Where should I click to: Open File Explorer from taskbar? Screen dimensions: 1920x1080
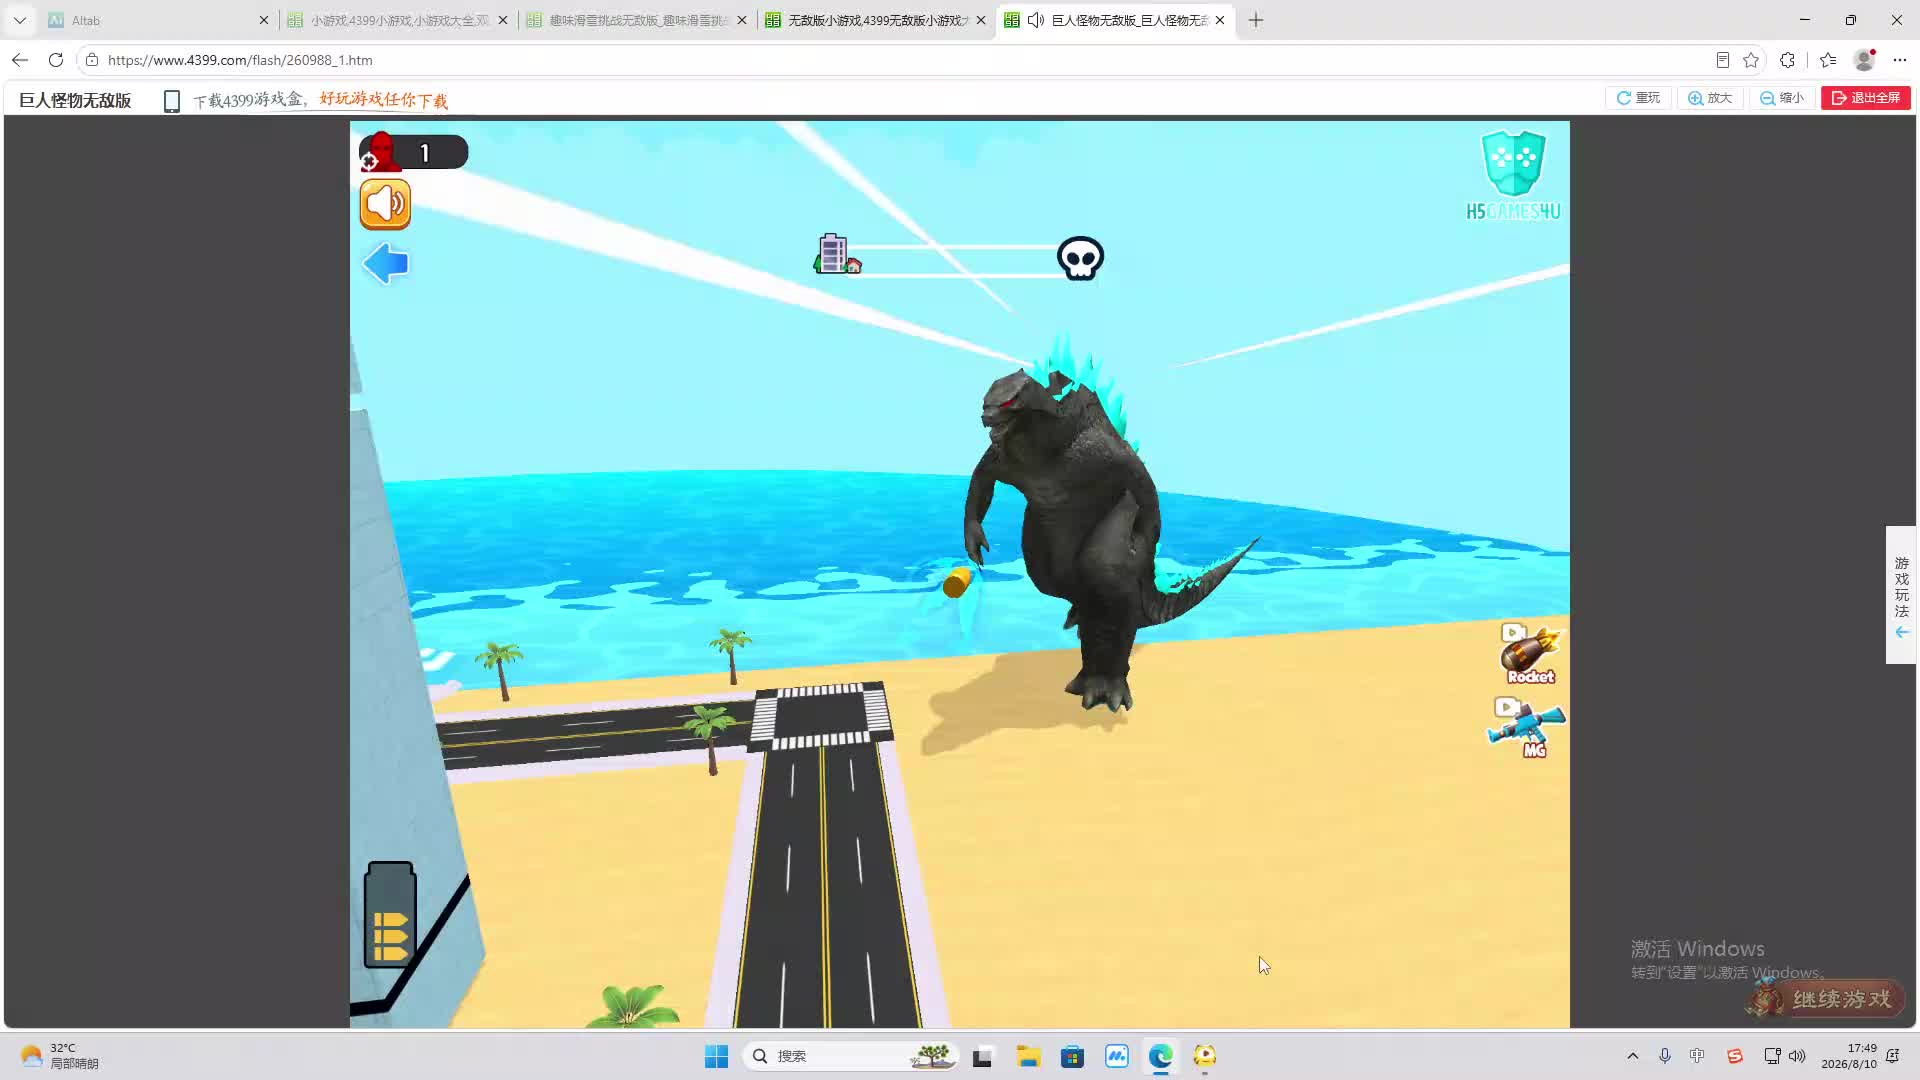(1028, 1056)
